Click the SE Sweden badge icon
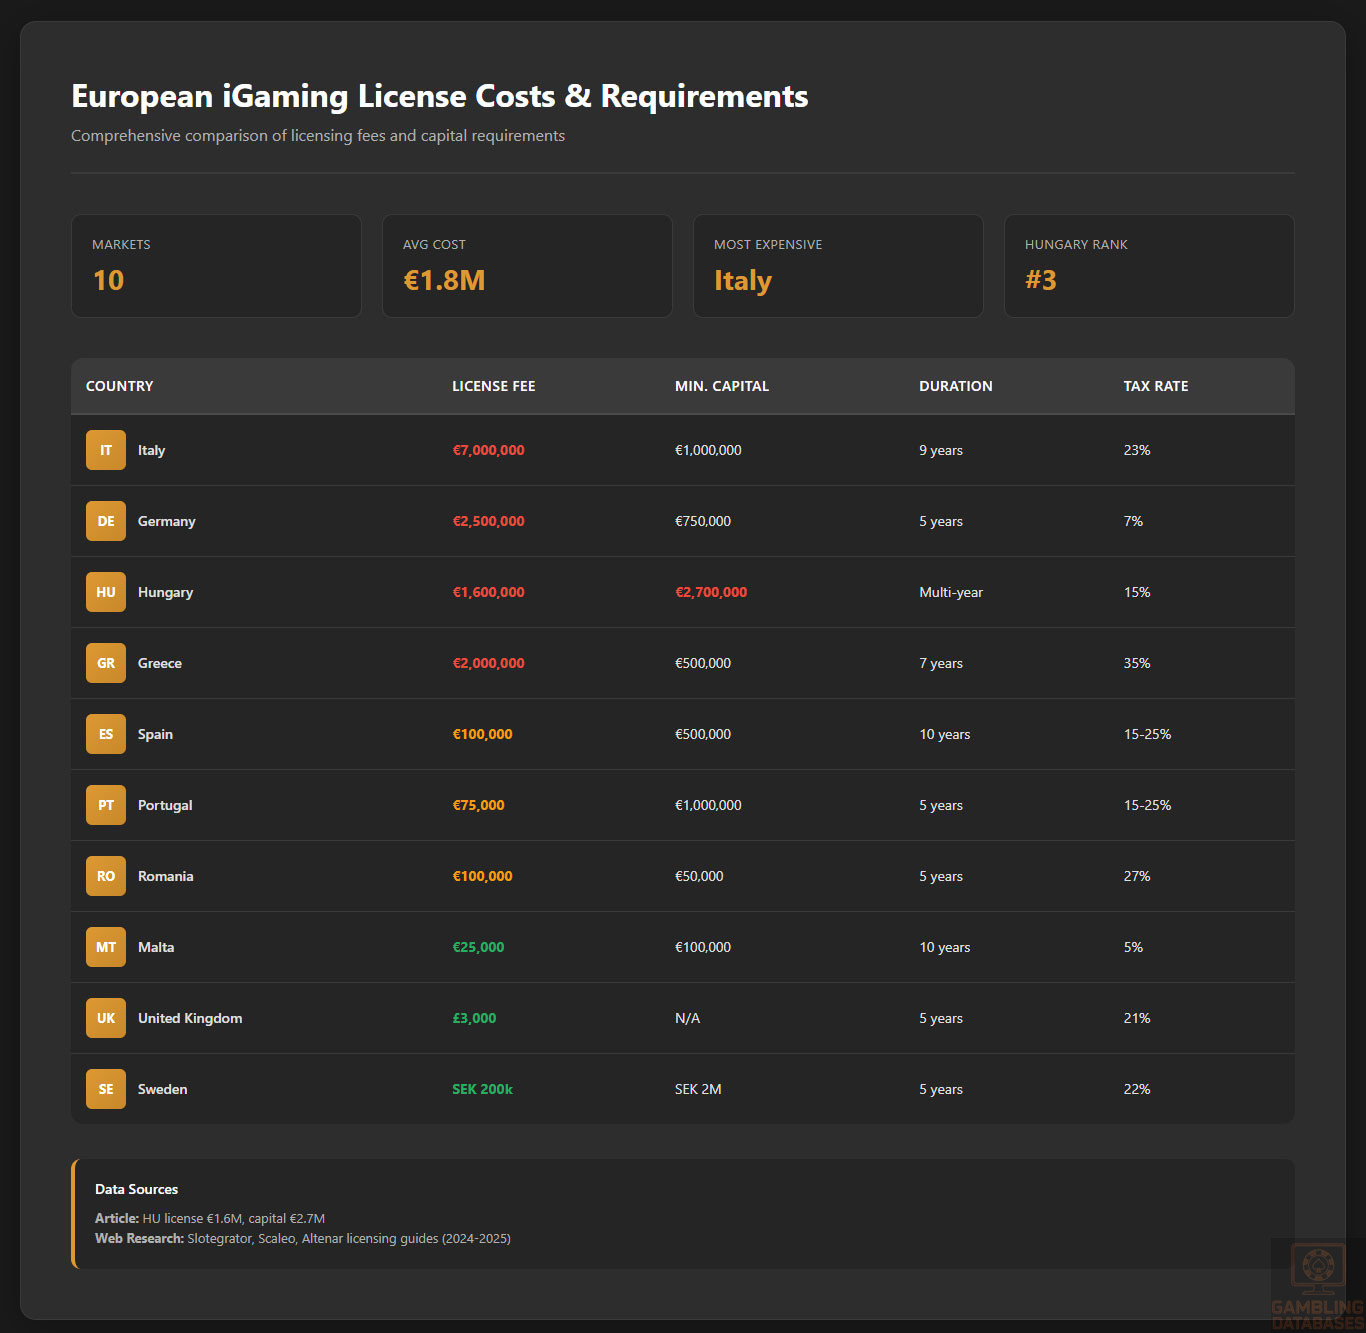 106,1089
